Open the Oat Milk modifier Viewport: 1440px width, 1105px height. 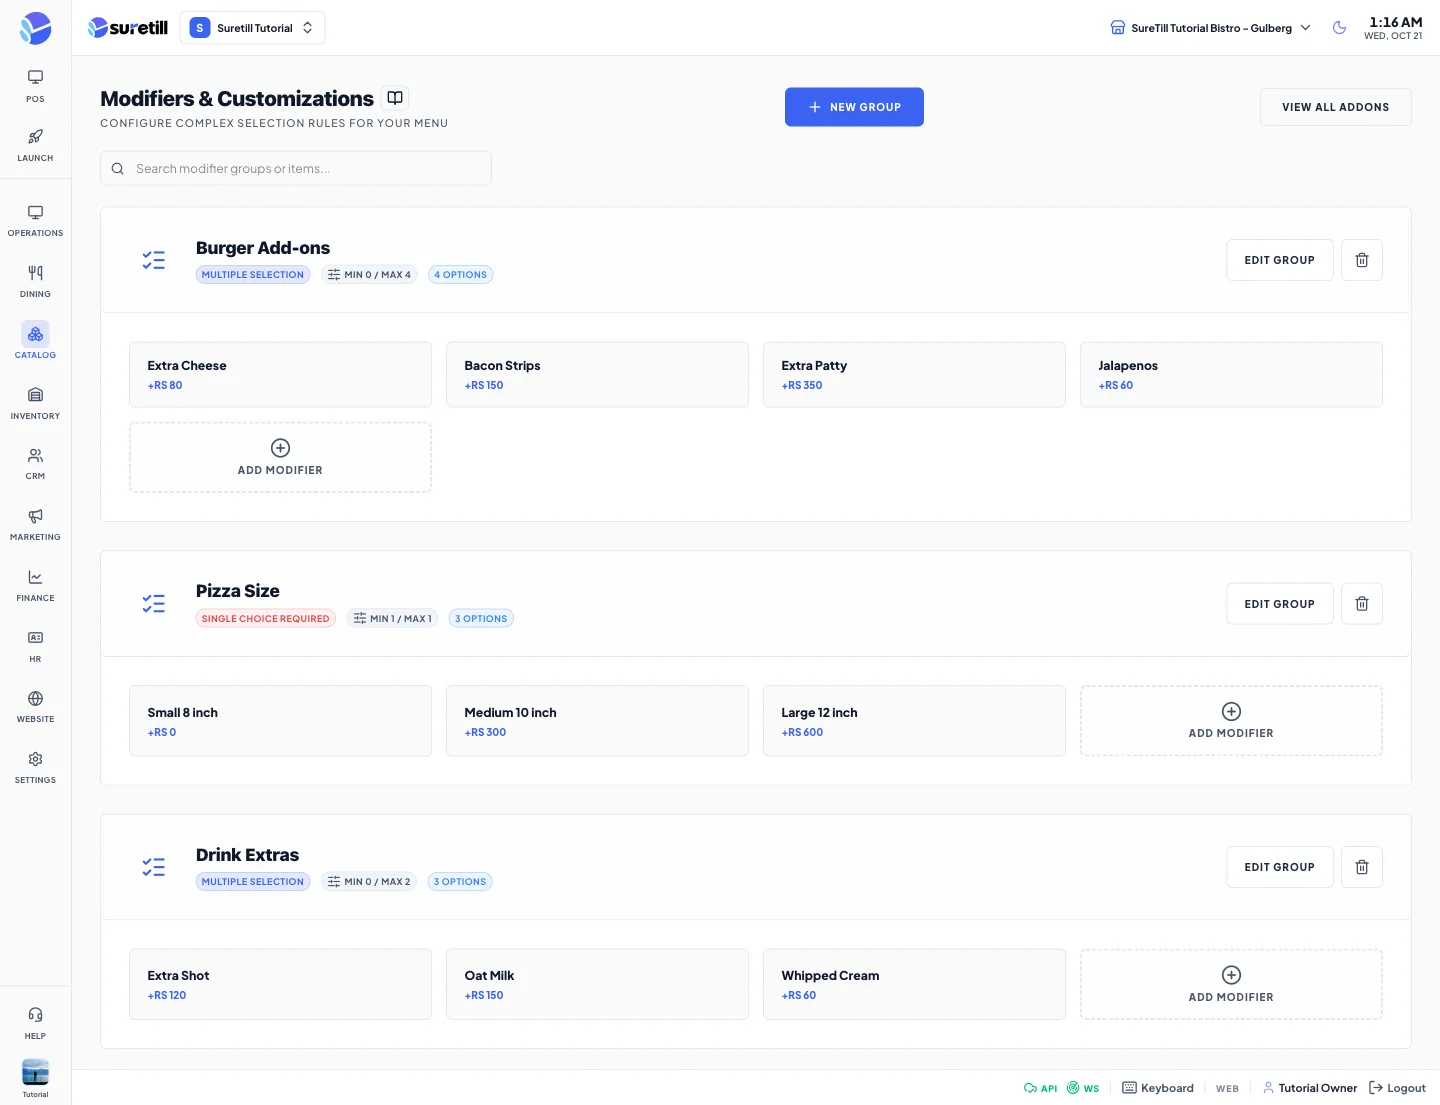597,984
